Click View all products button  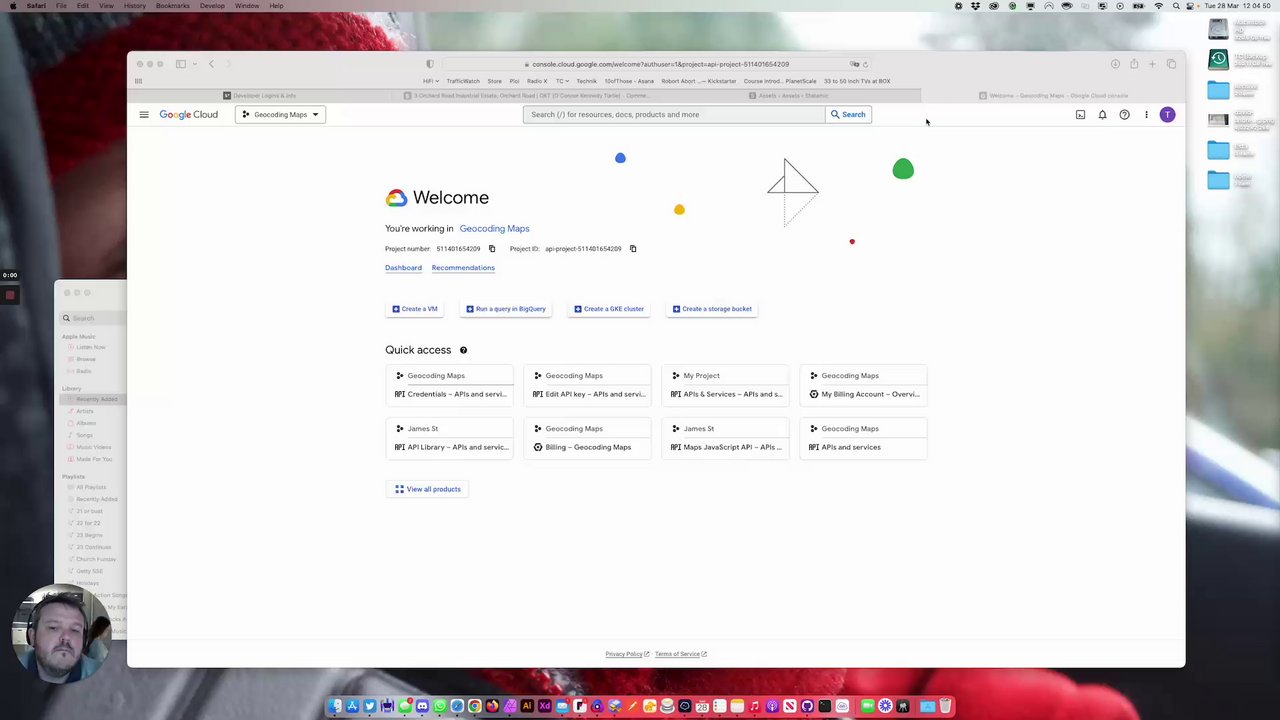coord(428,489)
